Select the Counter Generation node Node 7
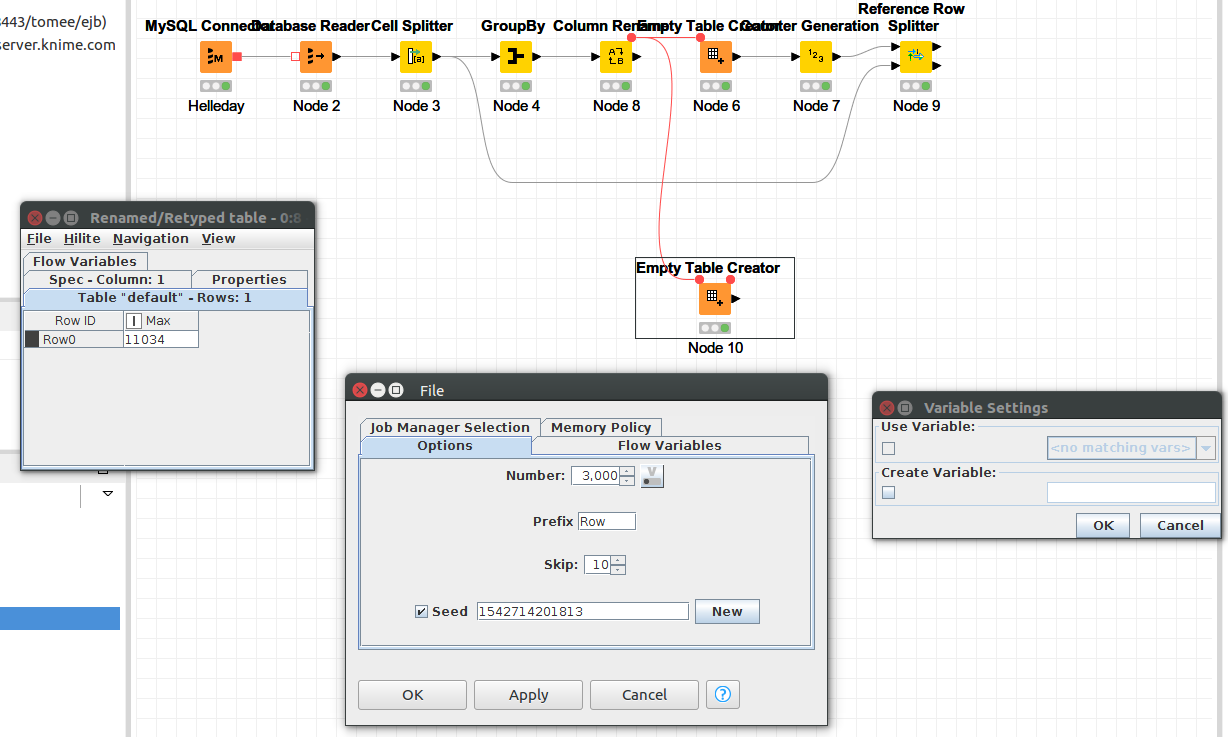Viewport: 1228px width, 737px height. (816, 57)
